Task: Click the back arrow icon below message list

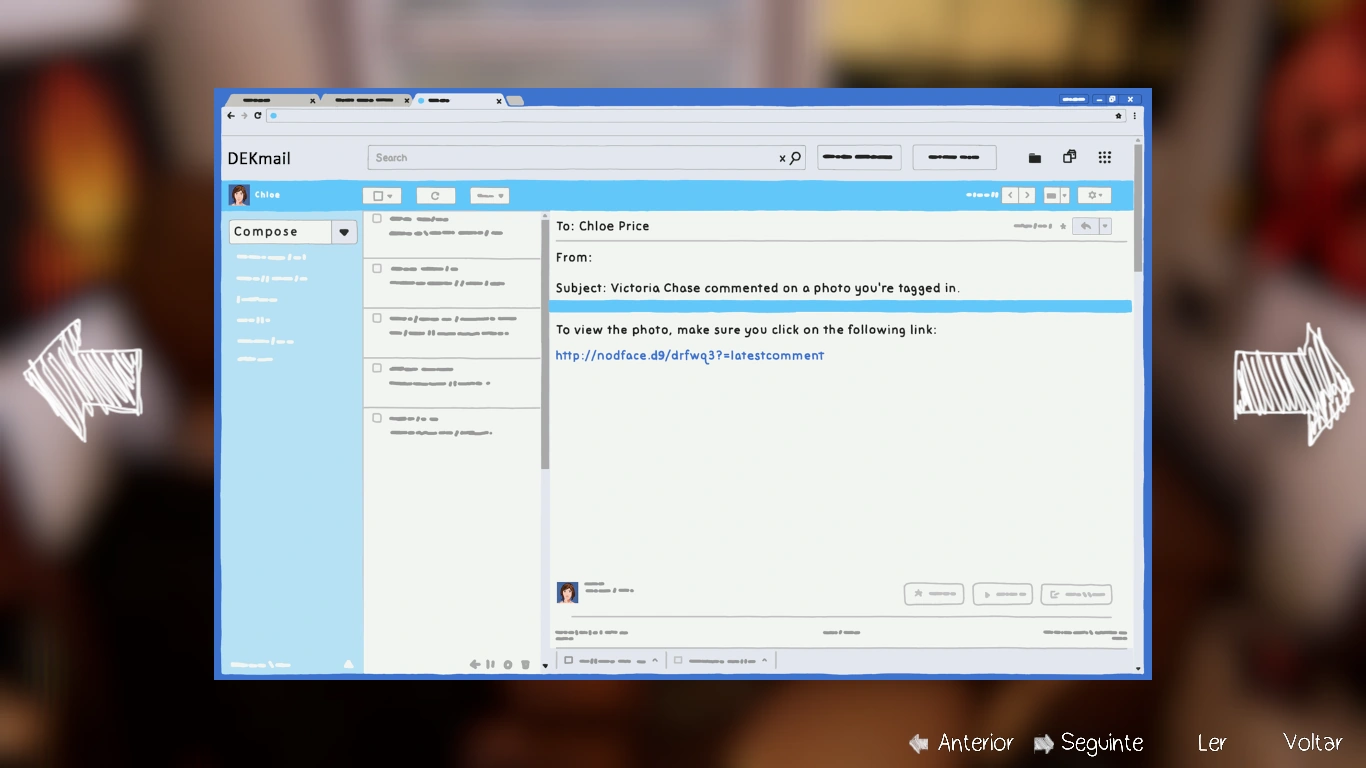Action: pos(475,665)
